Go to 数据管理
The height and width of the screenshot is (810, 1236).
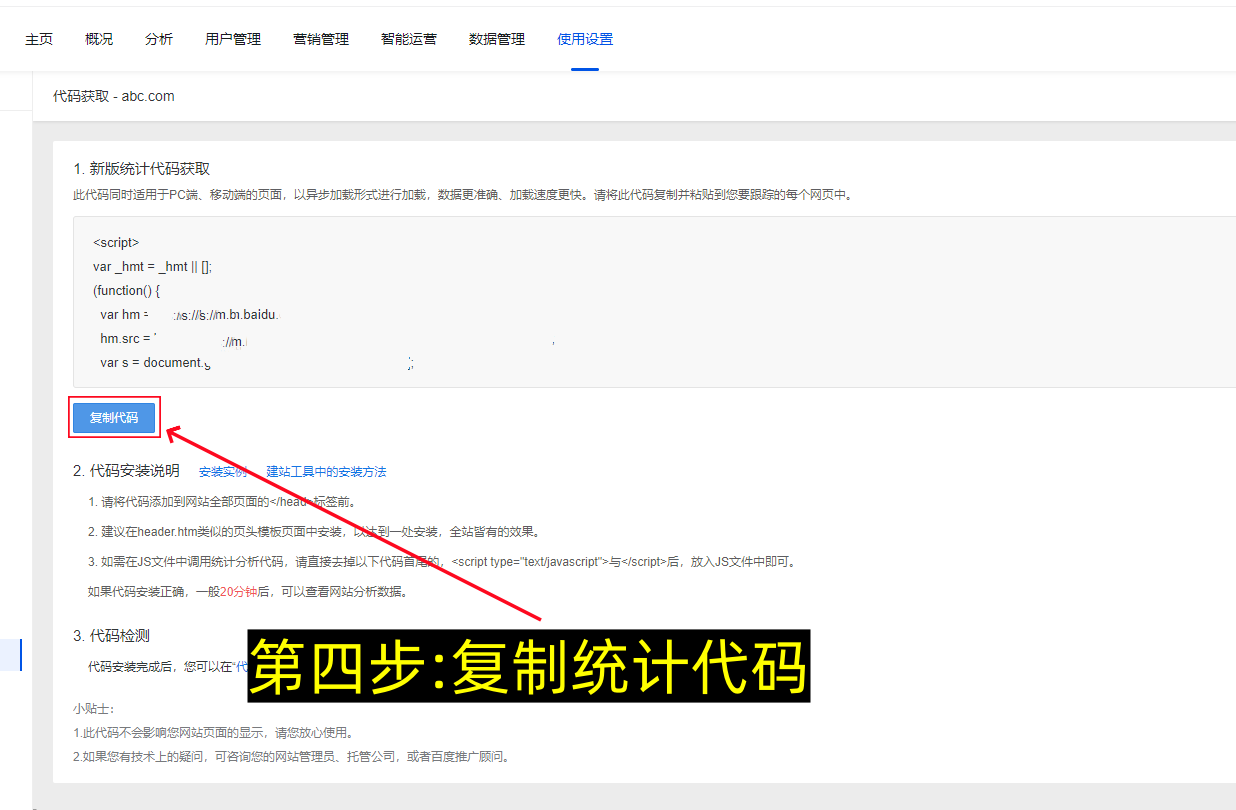tap(496, 38)
